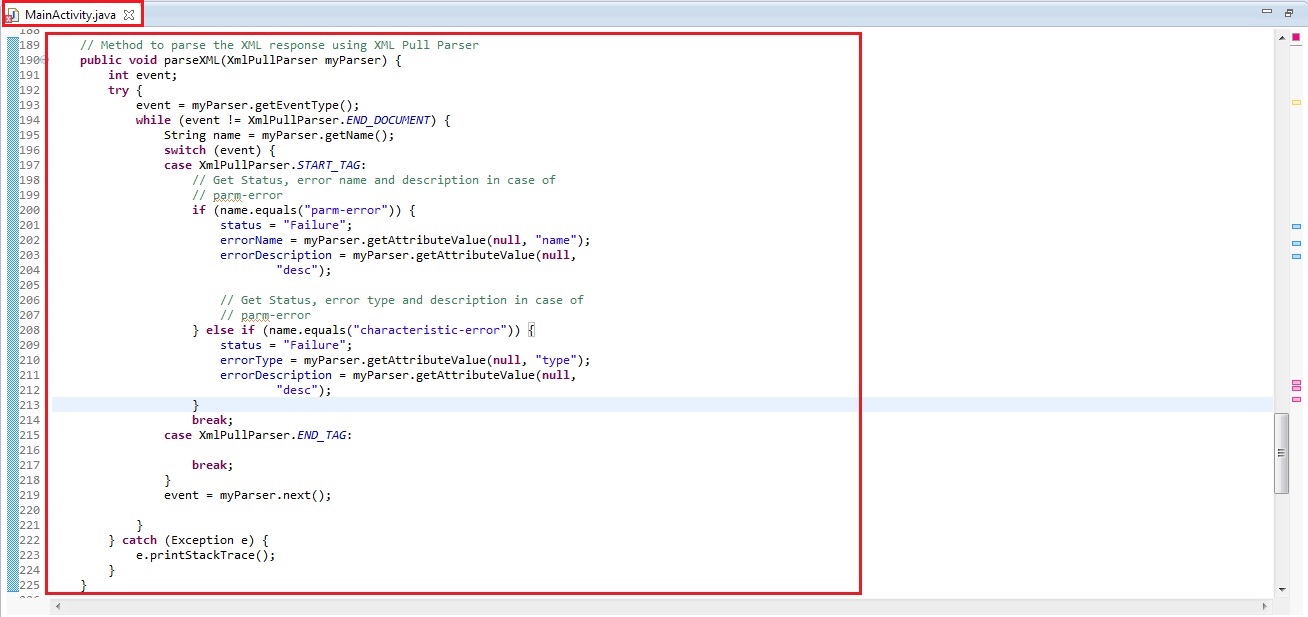Click the topmost blue marker in the overview ruler
This screenshot has height=617, width=1308.
1296,227
